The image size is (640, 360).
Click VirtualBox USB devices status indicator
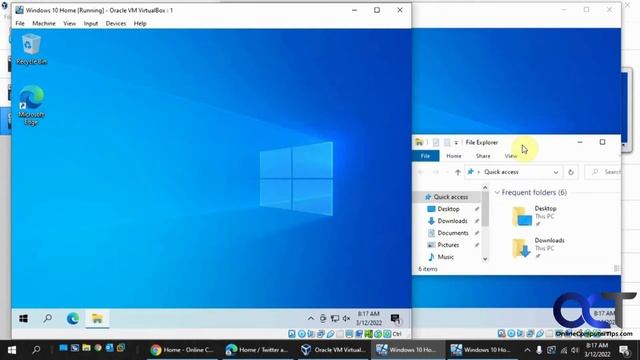(330, 334)
